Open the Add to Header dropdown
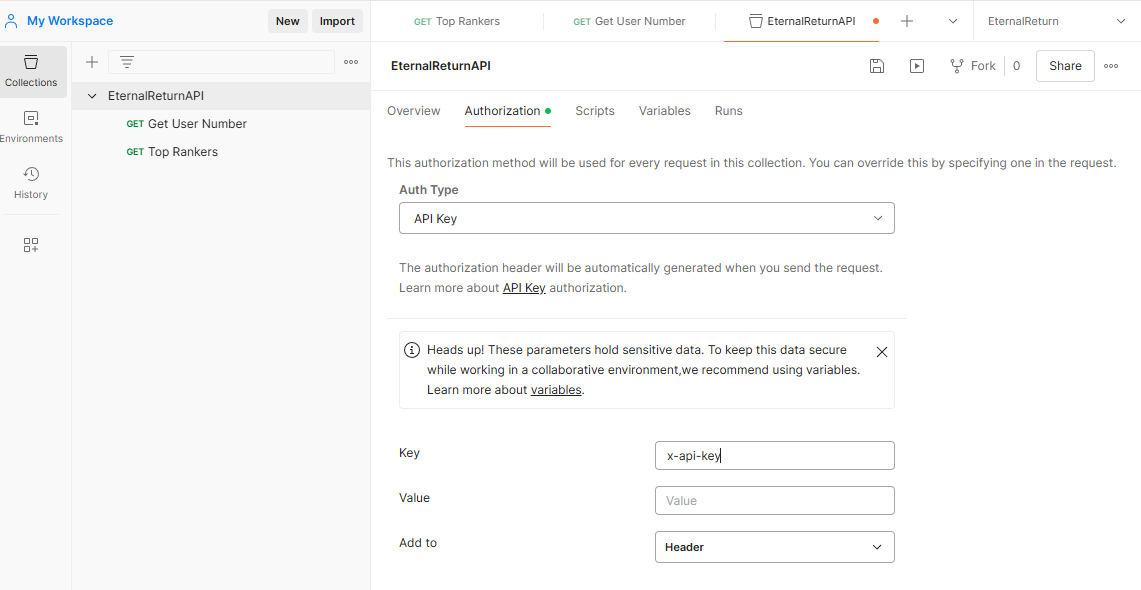 pos(774,547)
